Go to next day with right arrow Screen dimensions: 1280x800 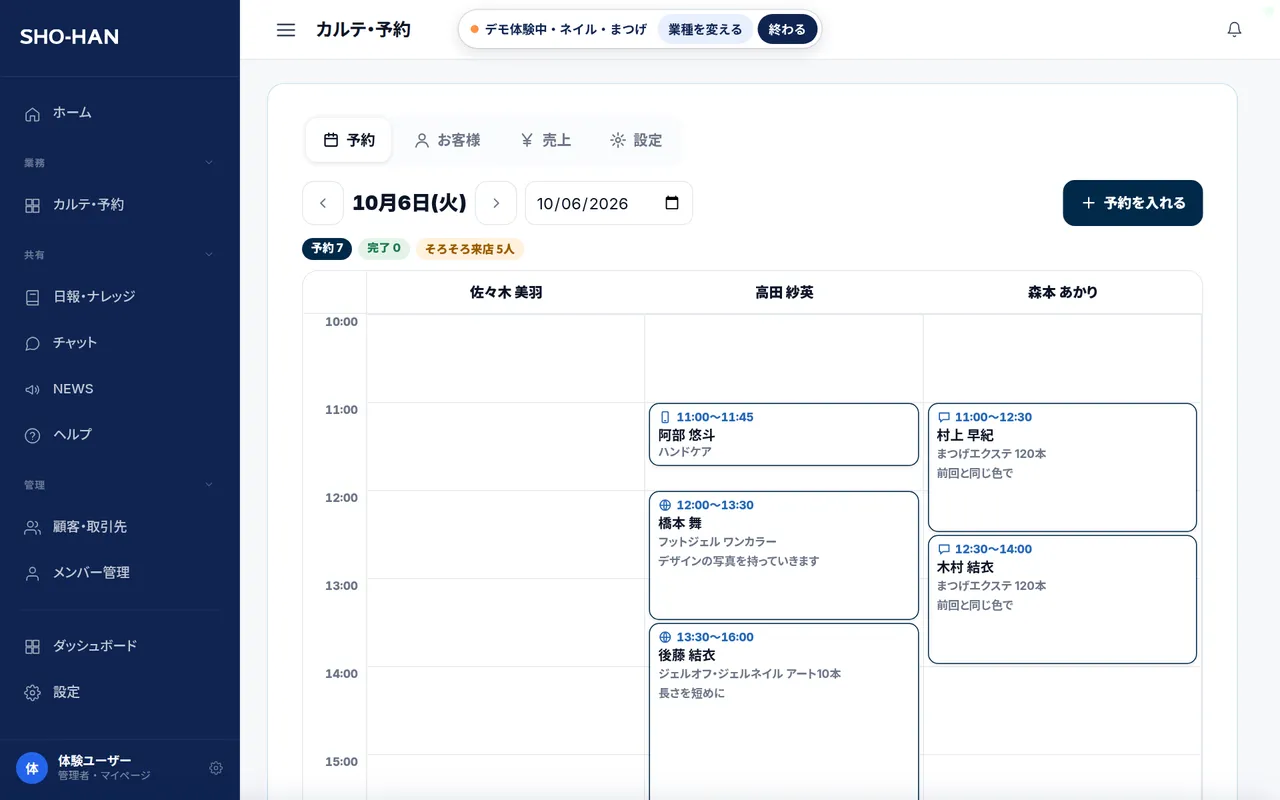click(x=496, y=203)
